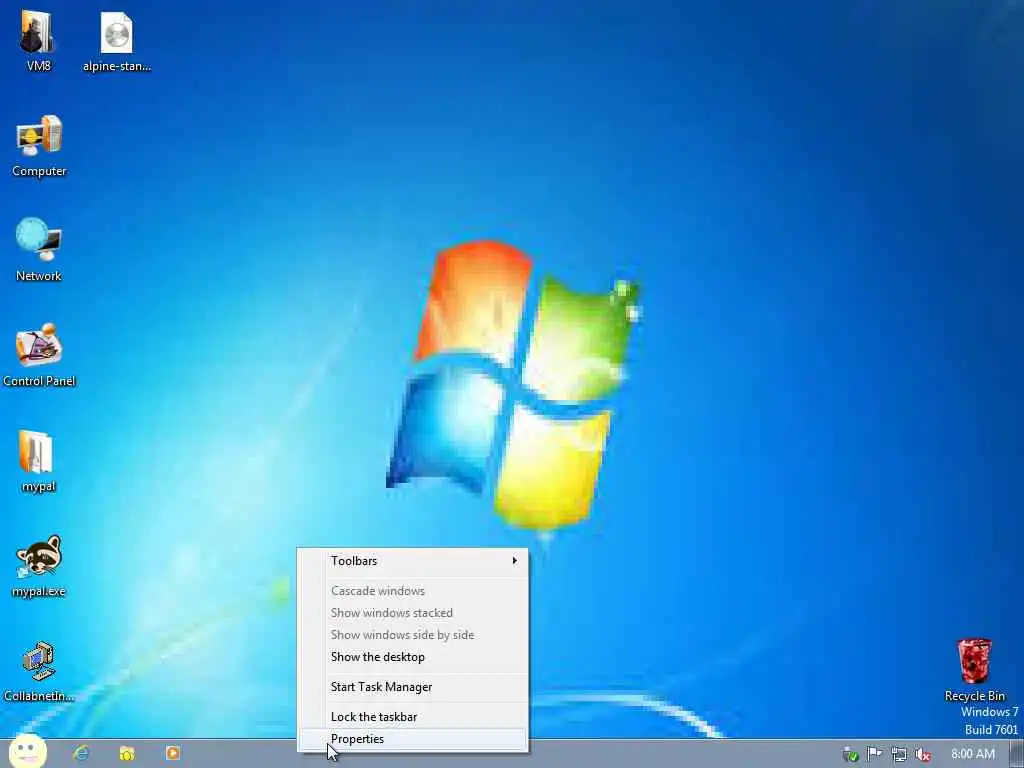Select the mypal.exe raccoon icon
The image size is (1024, 768).
pyautogui.click(x=39, y=566)
